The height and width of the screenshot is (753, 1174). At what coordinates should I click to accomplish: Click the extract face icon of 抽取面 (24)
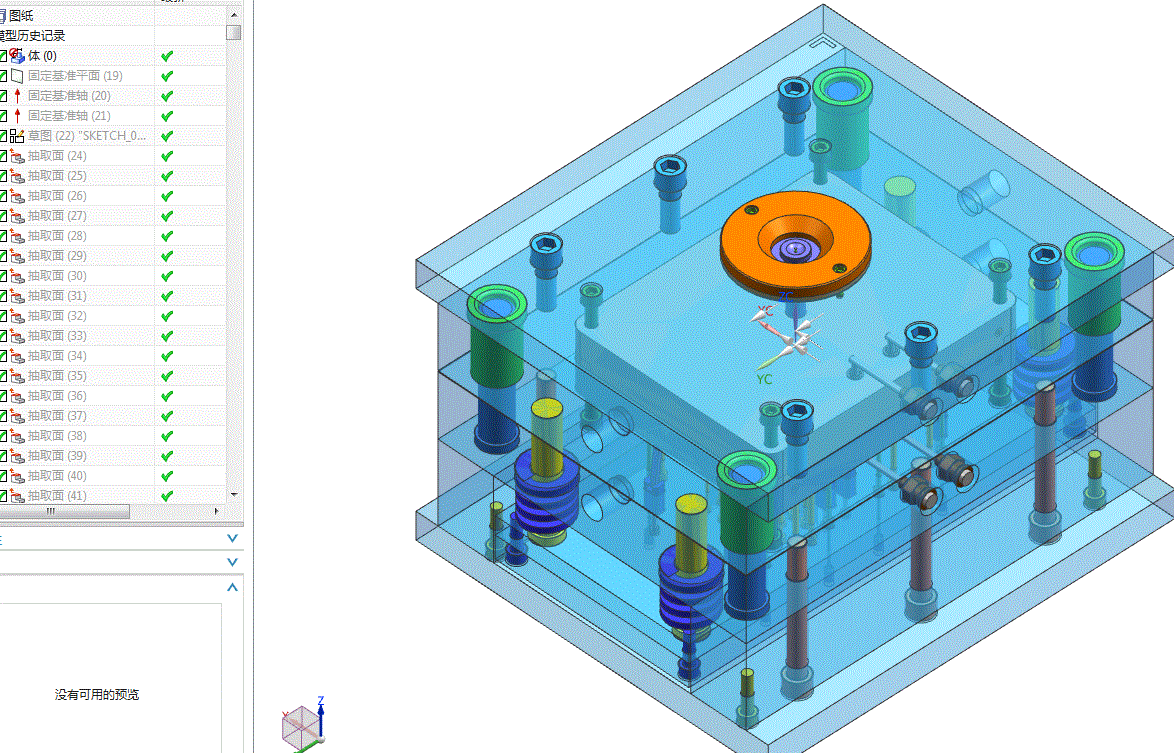(17, 156)
